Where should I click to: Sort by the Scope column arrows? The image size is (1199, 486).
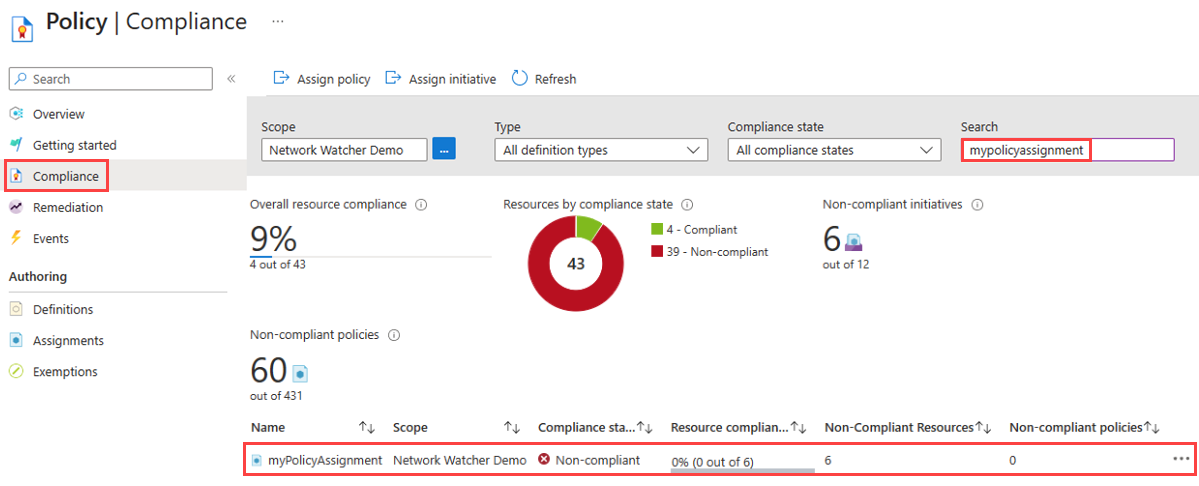(x=512, y=428)
